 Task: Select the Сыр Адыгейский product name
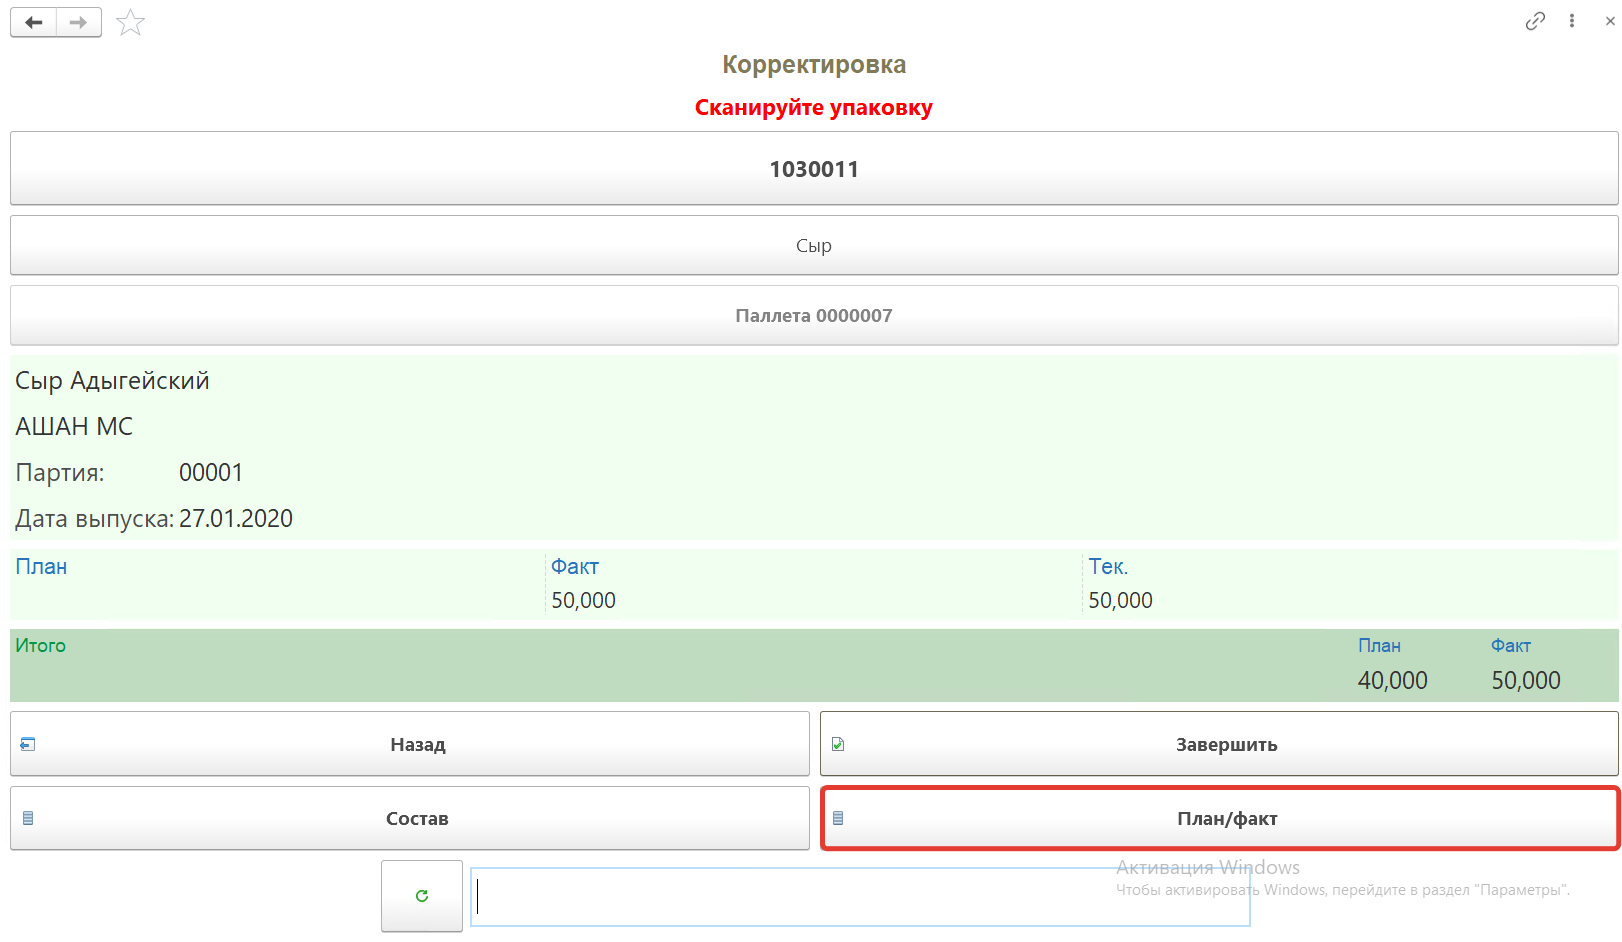(113, 381)
